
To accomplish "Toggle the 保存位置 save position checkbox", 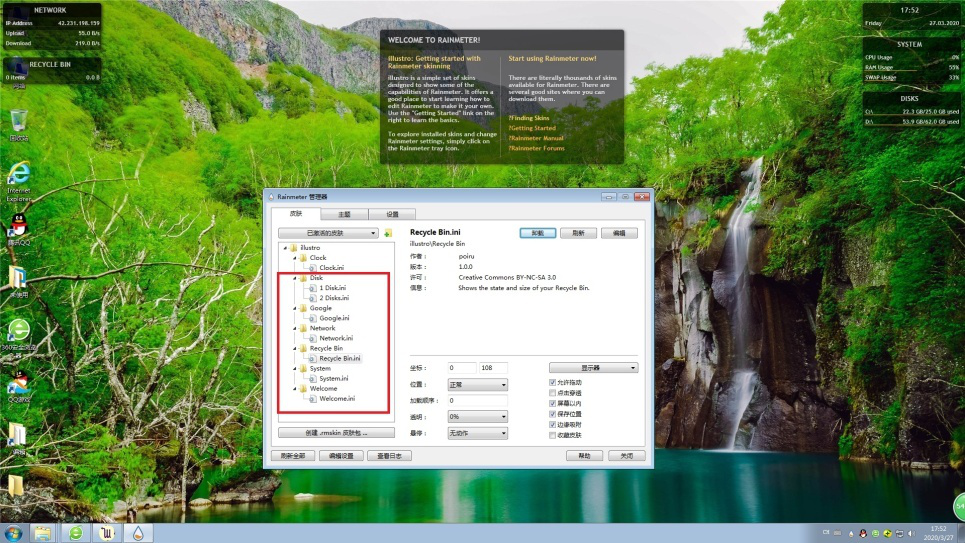I will (x=552, y=414).
